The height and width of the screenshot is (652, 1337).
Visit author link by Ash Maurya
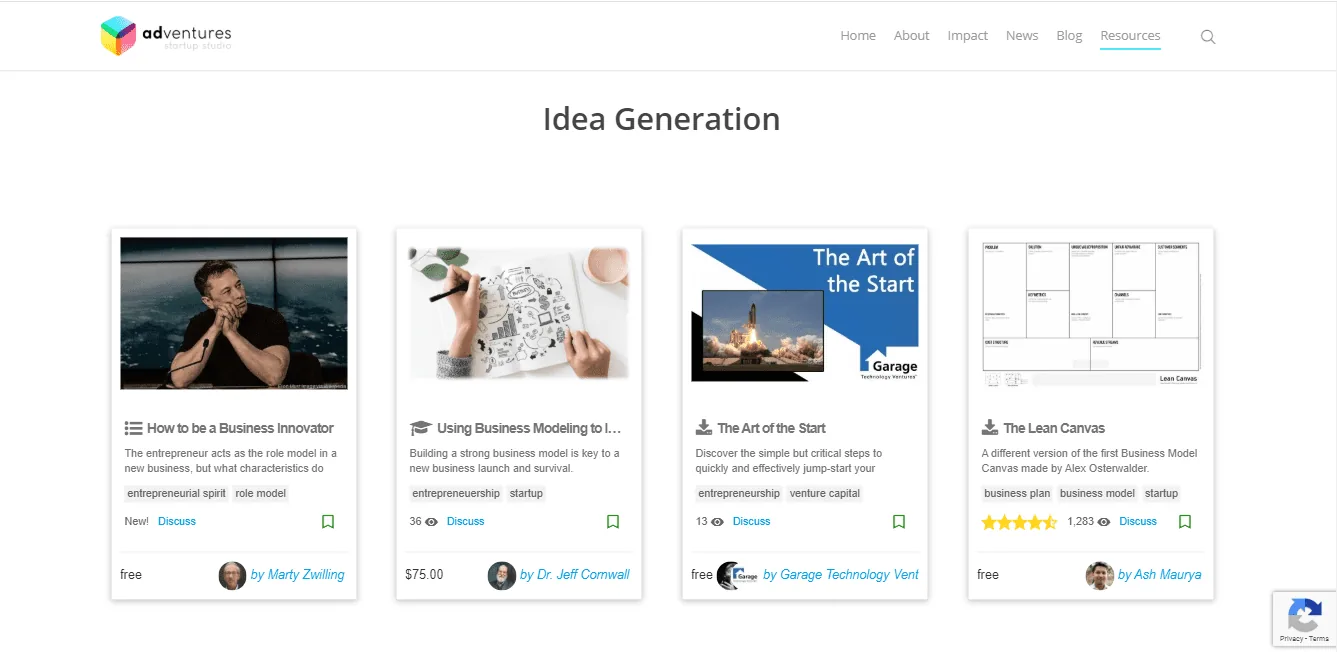[x=1160, y=575]
